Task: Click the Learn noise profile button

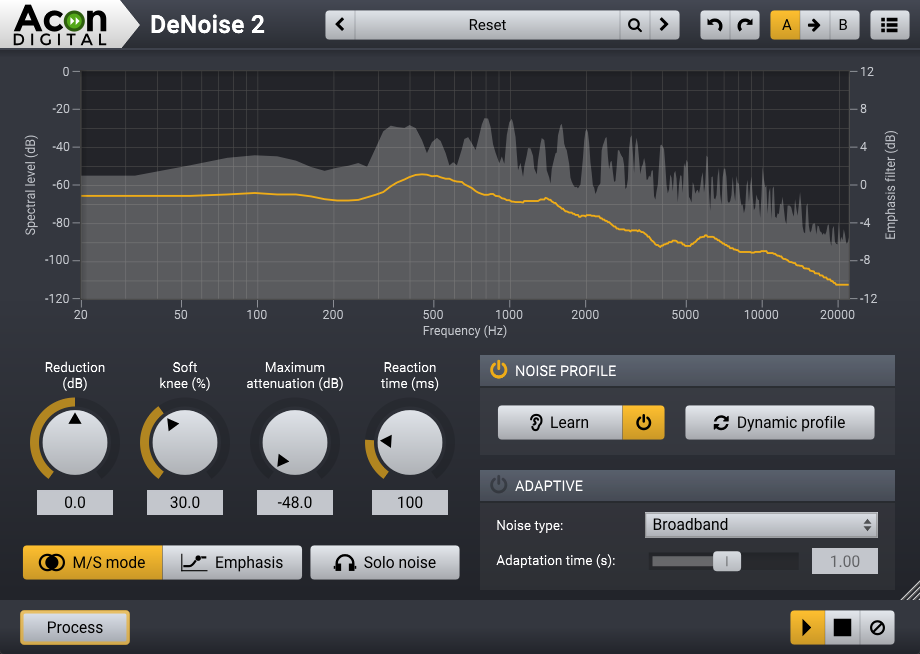Action: point(560,422)
